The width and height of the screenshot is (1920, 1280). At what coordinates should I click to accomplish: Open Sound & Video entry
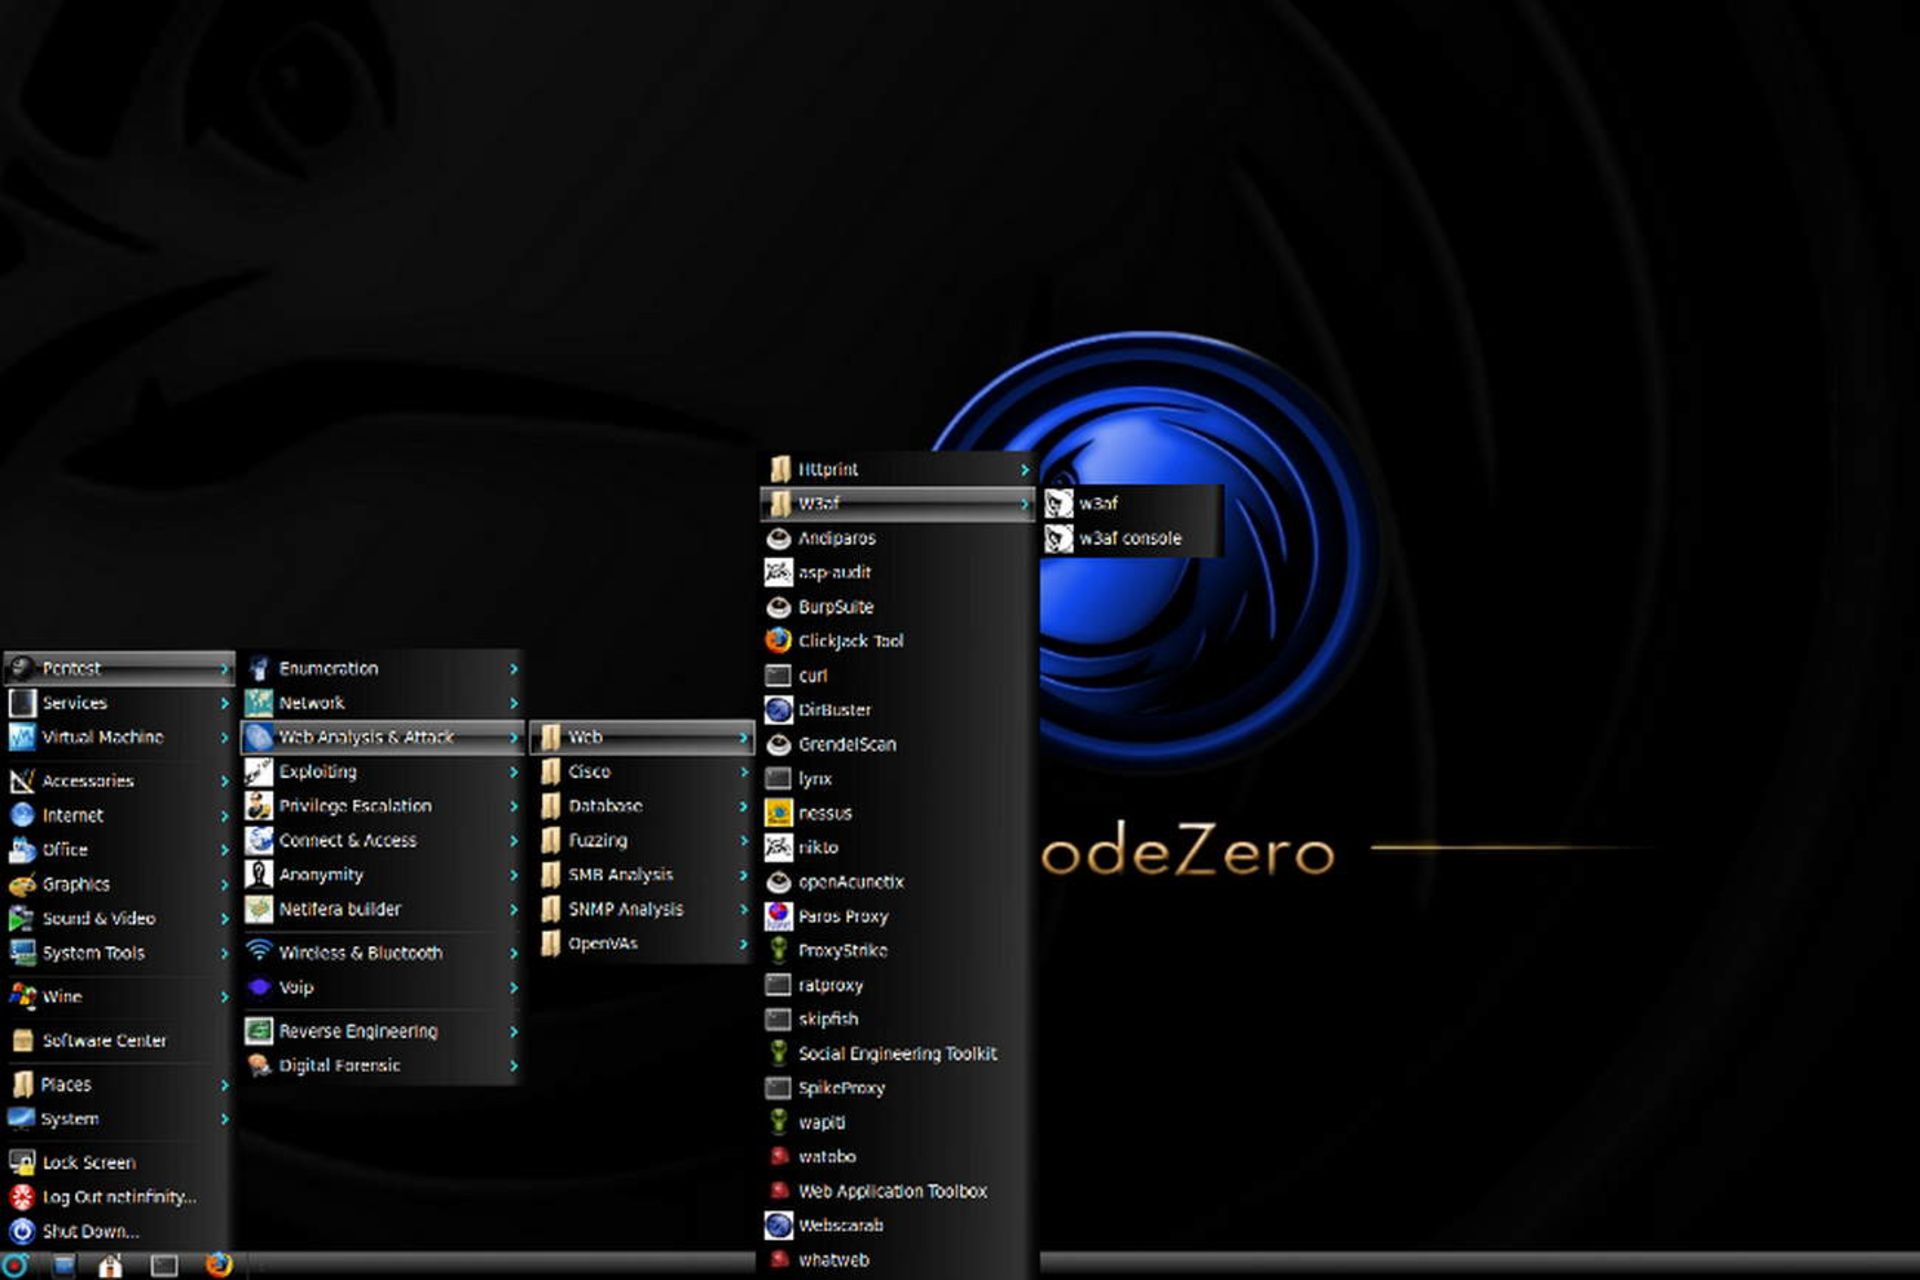[119, 918]
